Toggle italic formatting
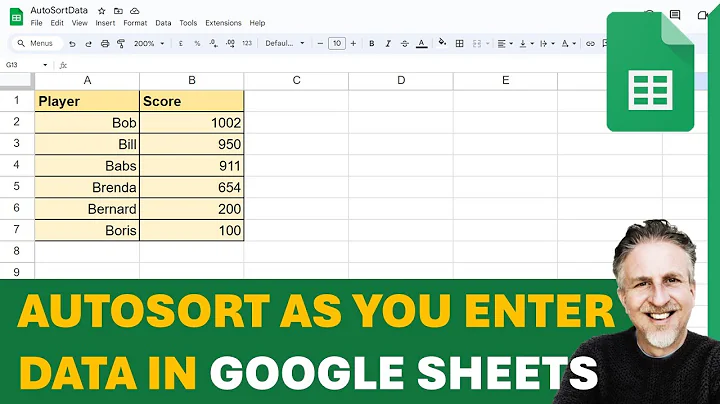Image resolution: width=720 pixels, height=404 pixels. tap(388, 44)
